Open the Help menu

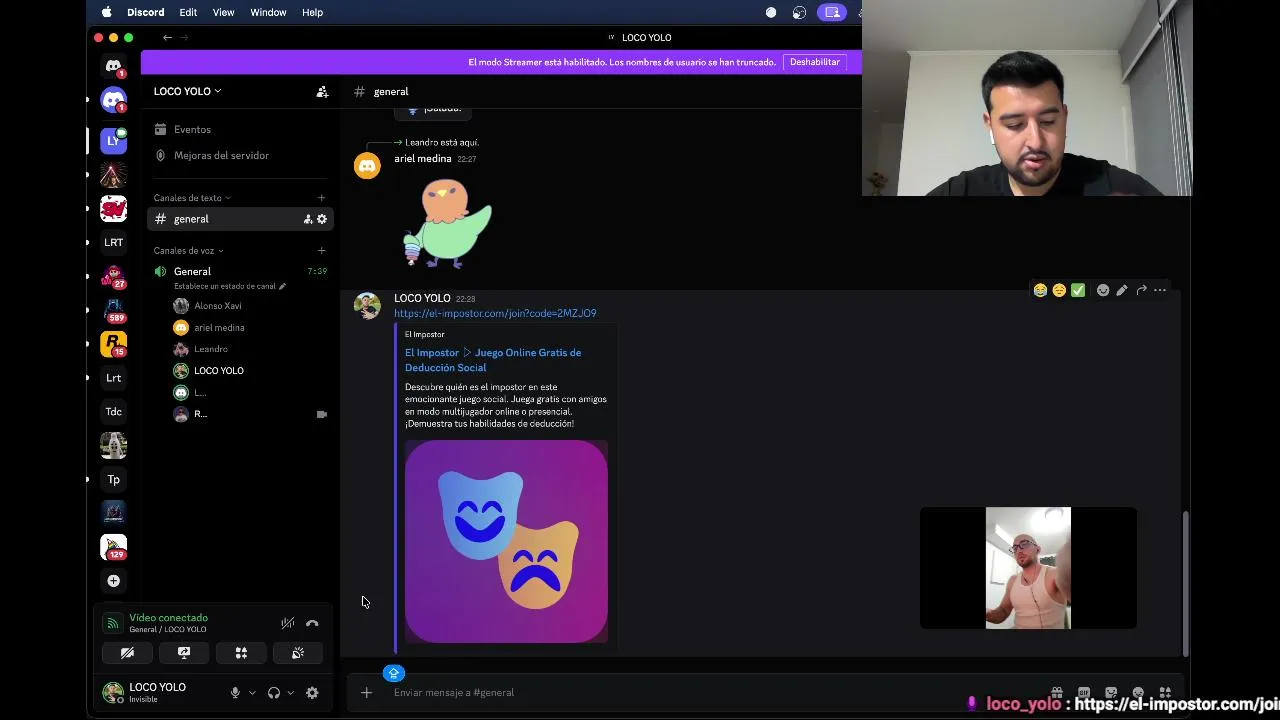click(312, 12)
